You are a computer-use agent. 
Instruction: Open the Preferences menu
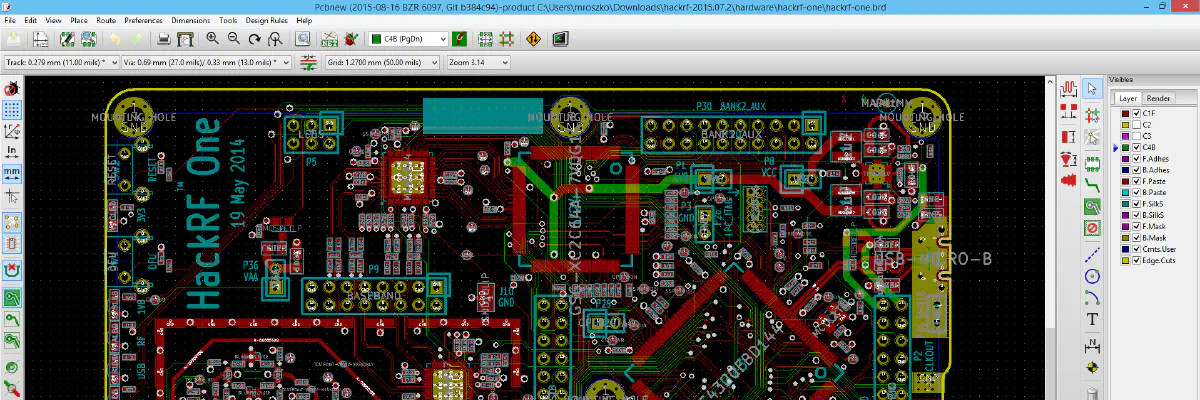coord(144,20)
